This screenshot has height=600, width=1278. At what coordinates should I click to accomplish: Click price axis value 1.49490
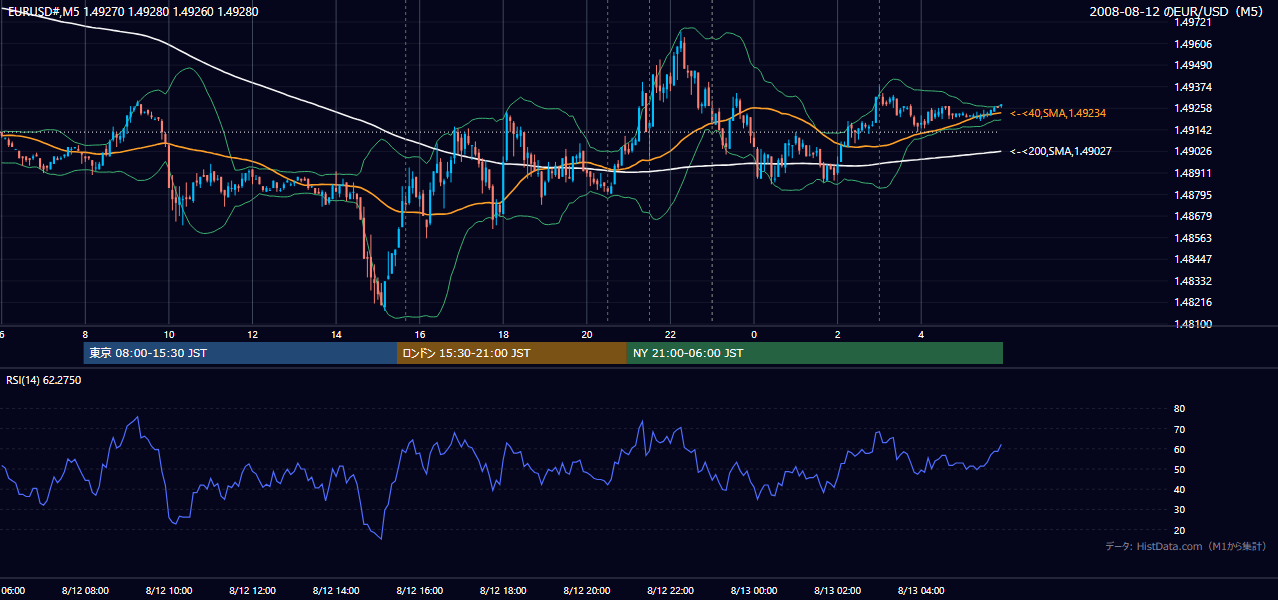click(x=1192, y=65)
